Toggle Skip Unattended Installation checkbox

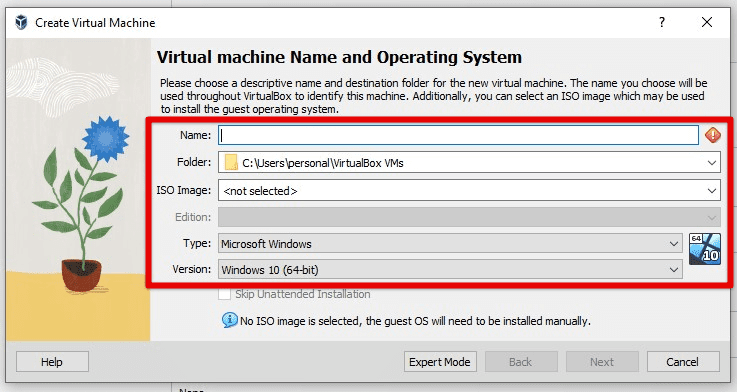(x=225, y=294)
